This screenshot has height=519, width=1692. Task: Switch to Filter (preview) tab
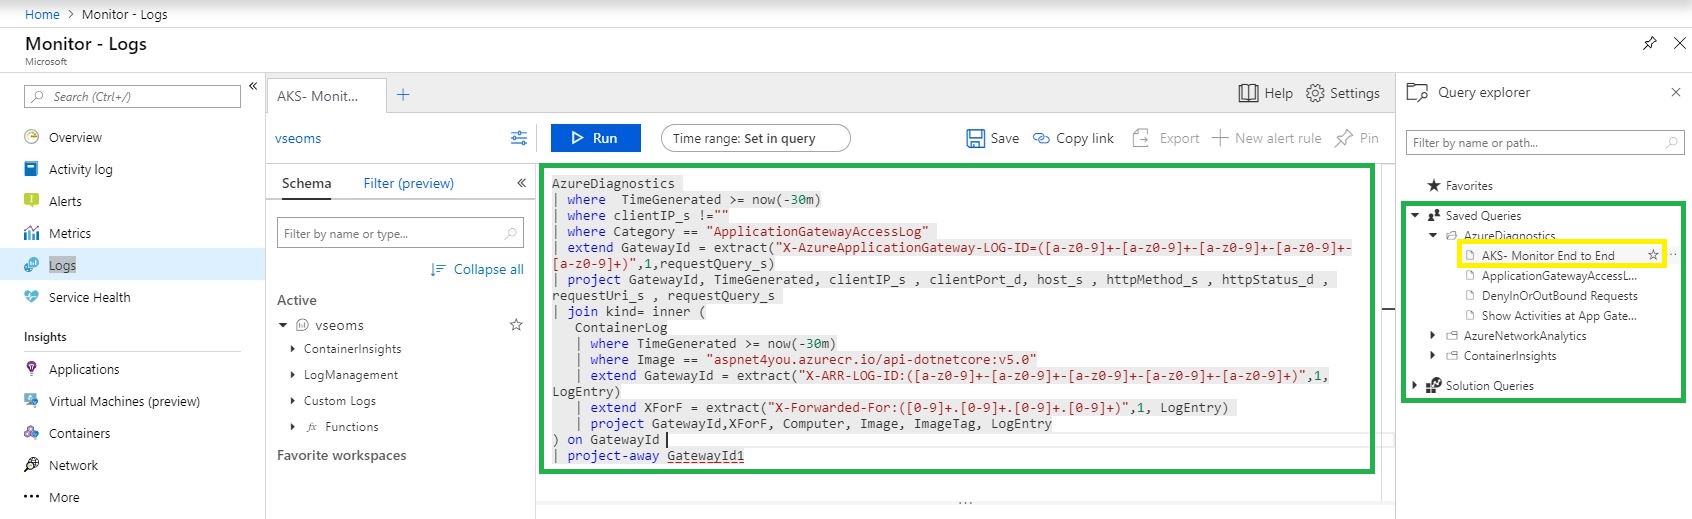click(x=408, y=183)
